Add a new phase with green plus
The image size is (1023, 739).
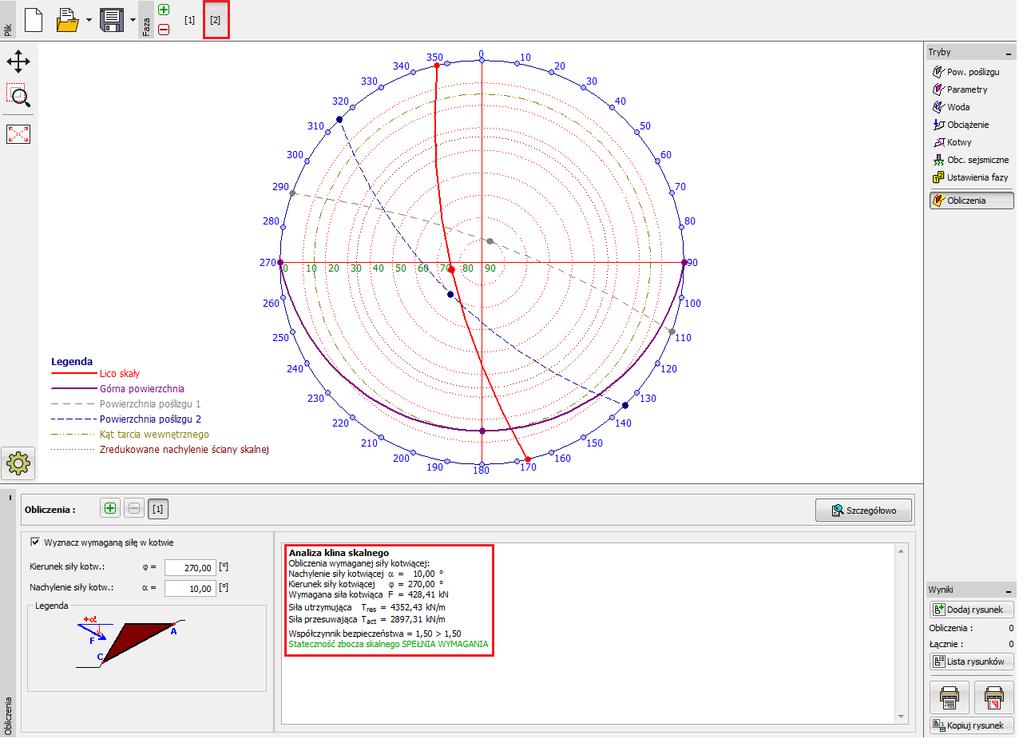click(164, 10)
